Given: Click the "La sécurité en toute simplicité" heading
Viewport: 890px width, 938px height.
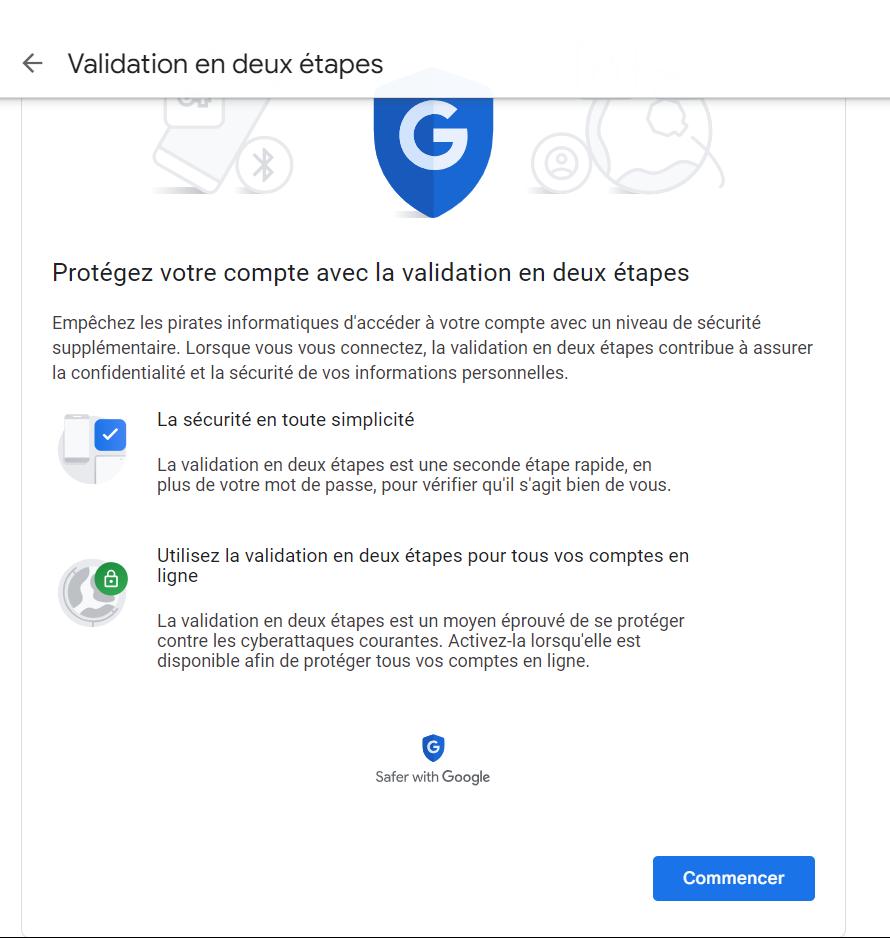Looking at the screenshot, I should point(285,420).
